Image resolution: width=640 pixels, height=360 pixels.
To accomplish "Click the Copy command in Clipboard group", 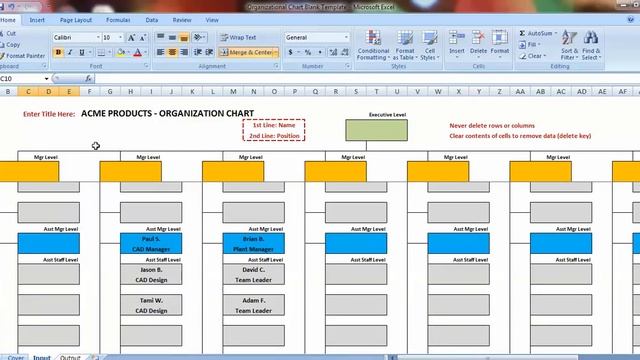I will tap(10, 44).
